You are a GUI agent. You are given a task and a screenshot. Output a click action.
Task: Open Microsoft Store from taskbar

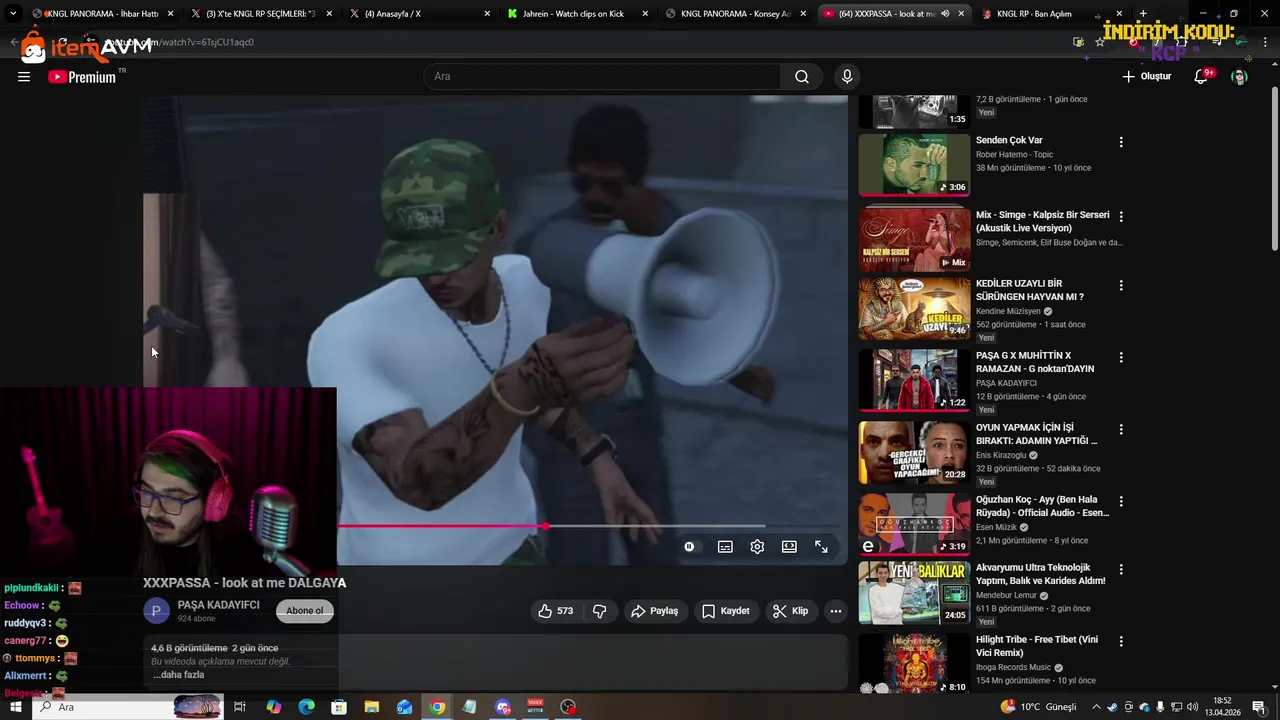[x=339, y=707]
